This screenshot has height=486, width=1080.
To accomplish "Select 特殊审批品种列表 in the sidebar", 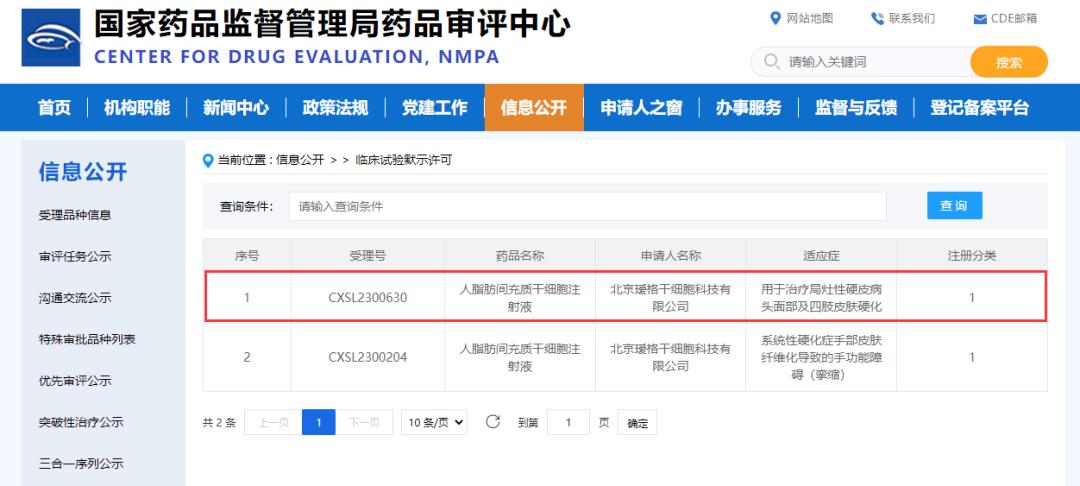I will pyautogui.click(x=87, y=339).
